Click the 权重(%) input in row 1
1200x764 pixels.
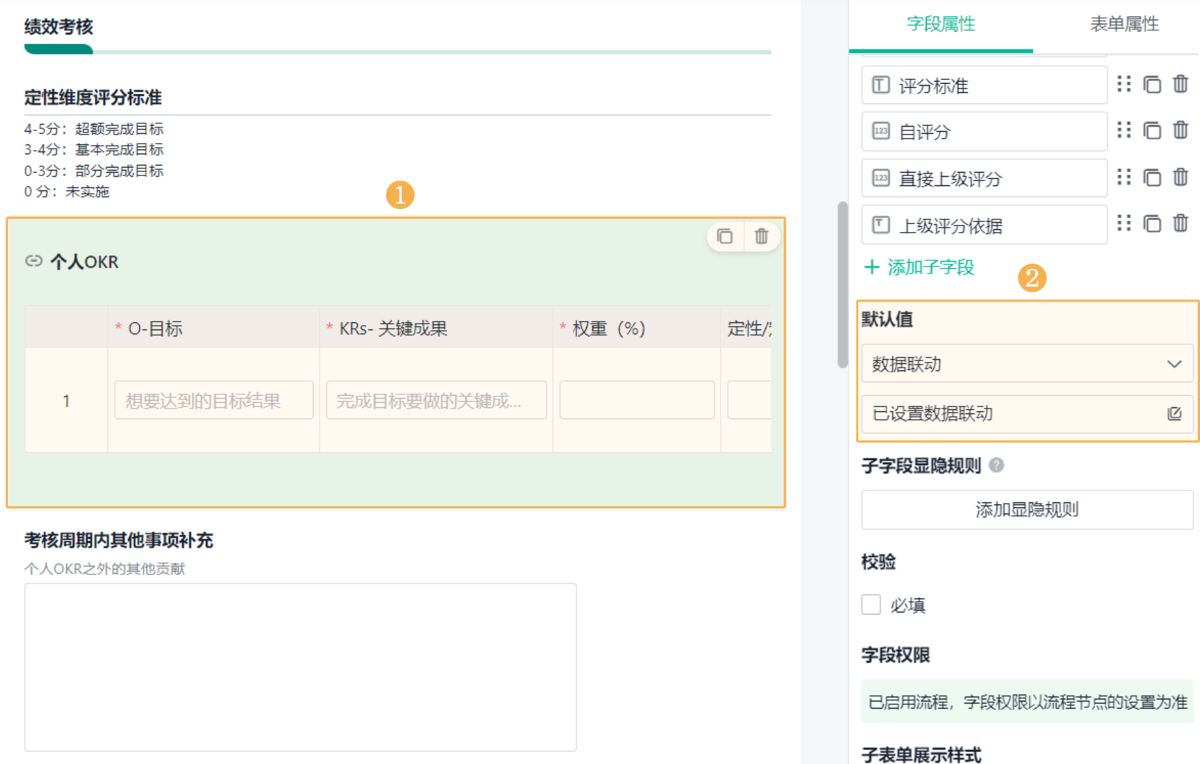[x=637, y=400]
